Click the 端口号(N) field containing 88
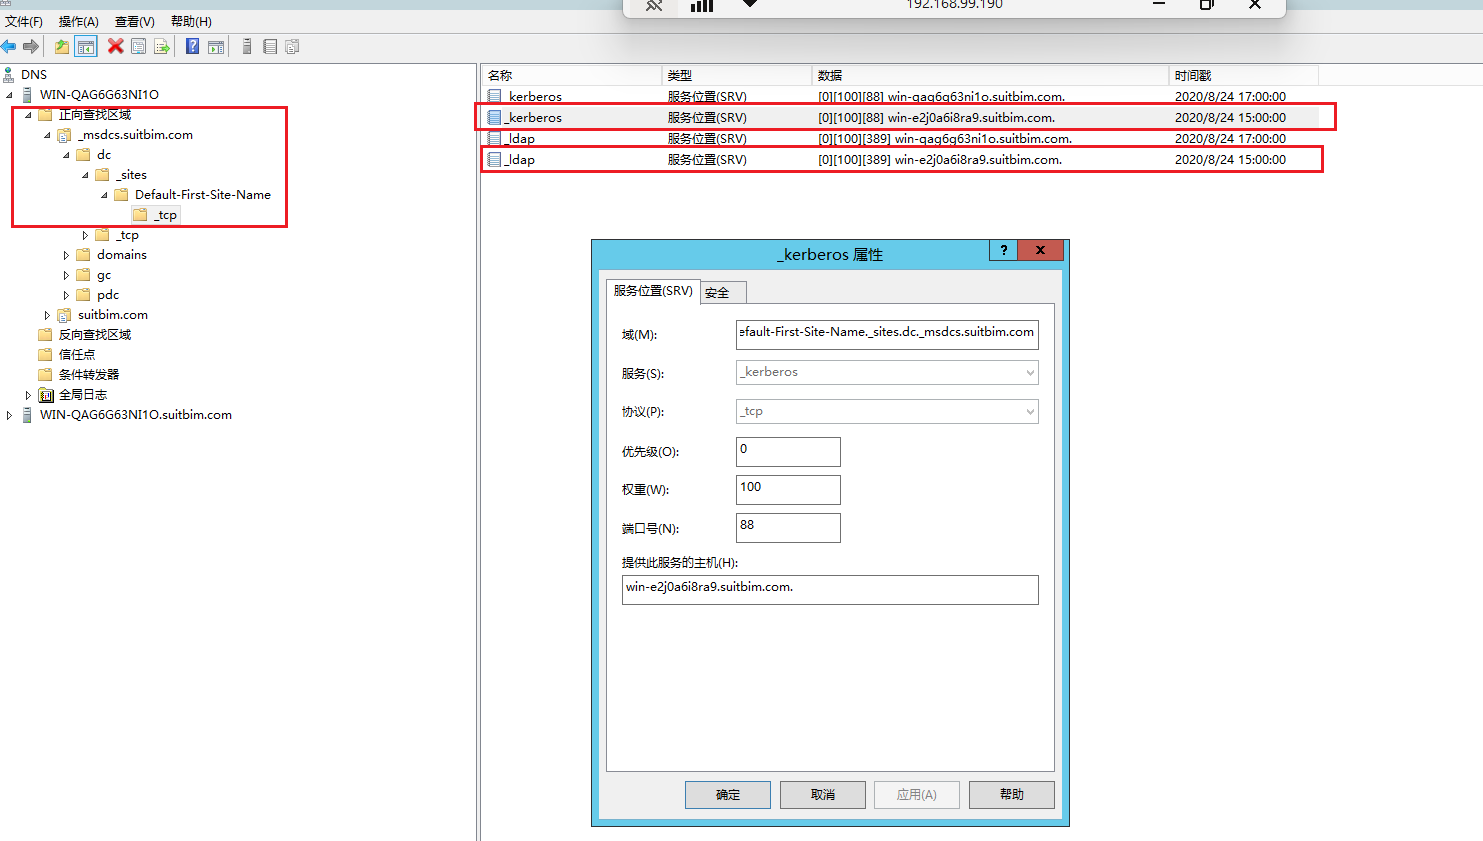1483x841 pixels. 787,527
